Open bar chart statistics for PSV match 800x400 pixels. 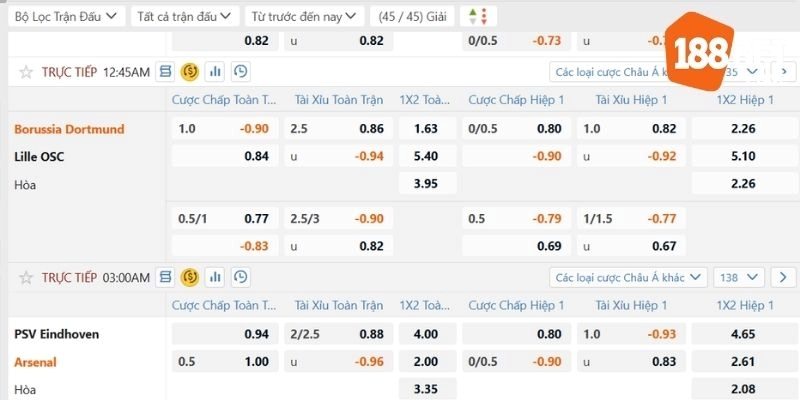(x=215, y=277)
